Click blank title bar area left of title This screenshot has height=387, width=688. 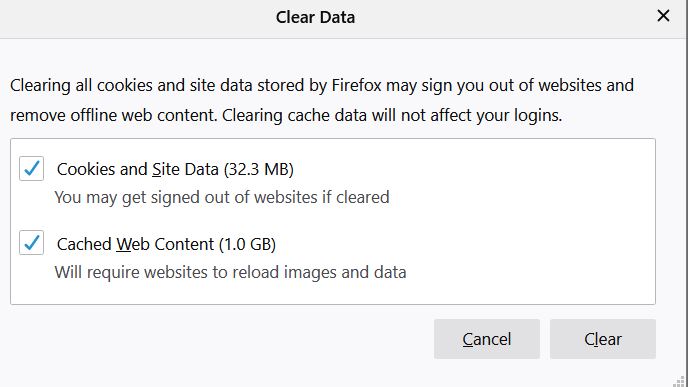[132, 18]
